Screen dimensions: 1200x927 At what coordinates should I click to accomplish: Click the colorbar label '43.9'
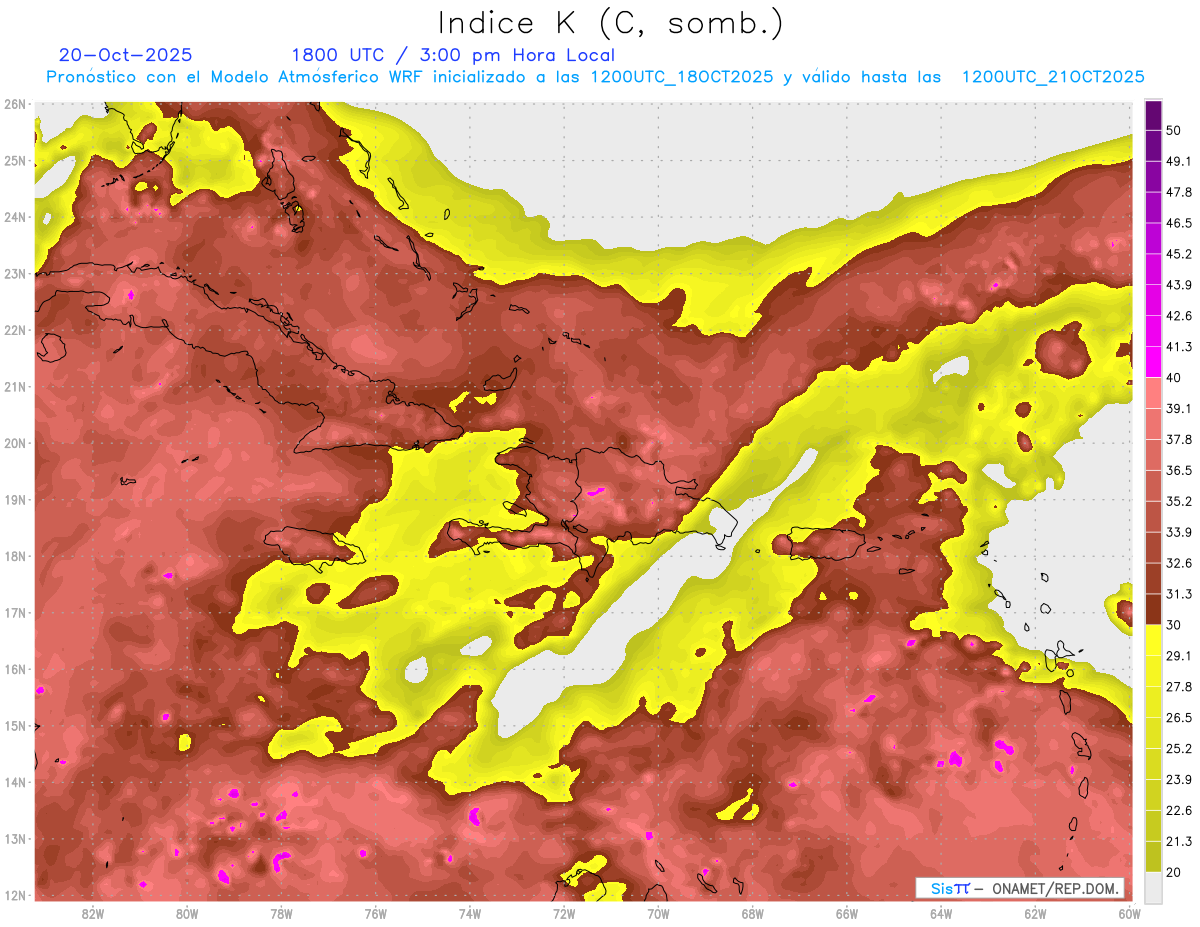click(x=1179, y=285)
